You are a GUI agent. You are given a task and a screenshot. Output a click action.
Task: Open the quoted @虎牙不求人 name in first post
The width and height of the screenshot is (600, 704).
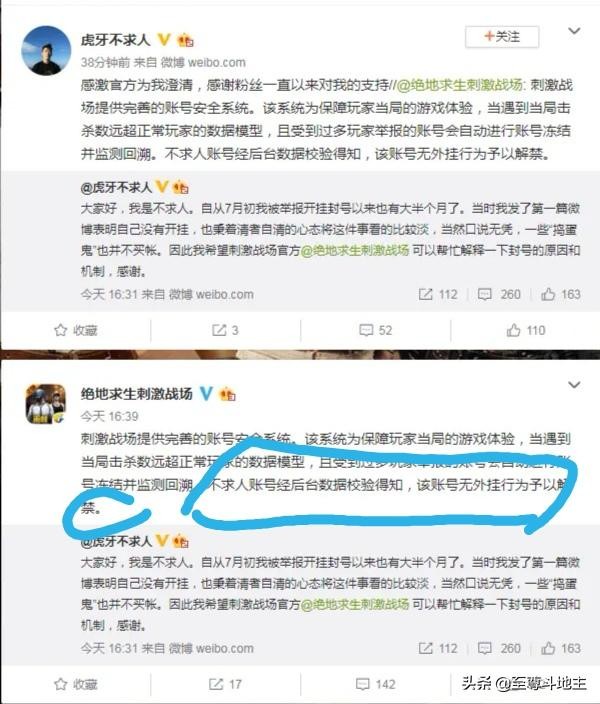click(x=116, y=187)
